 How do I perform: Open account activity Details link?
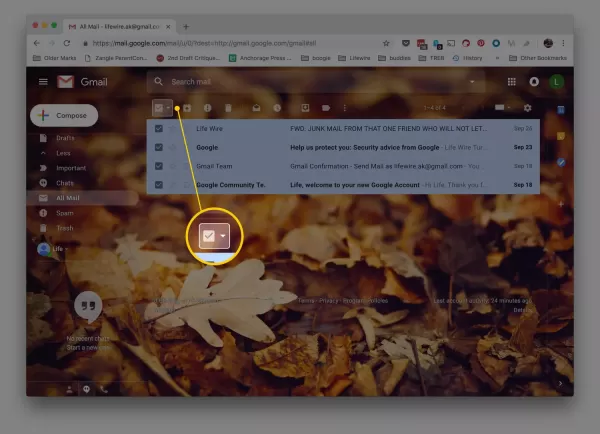[523, 310]
